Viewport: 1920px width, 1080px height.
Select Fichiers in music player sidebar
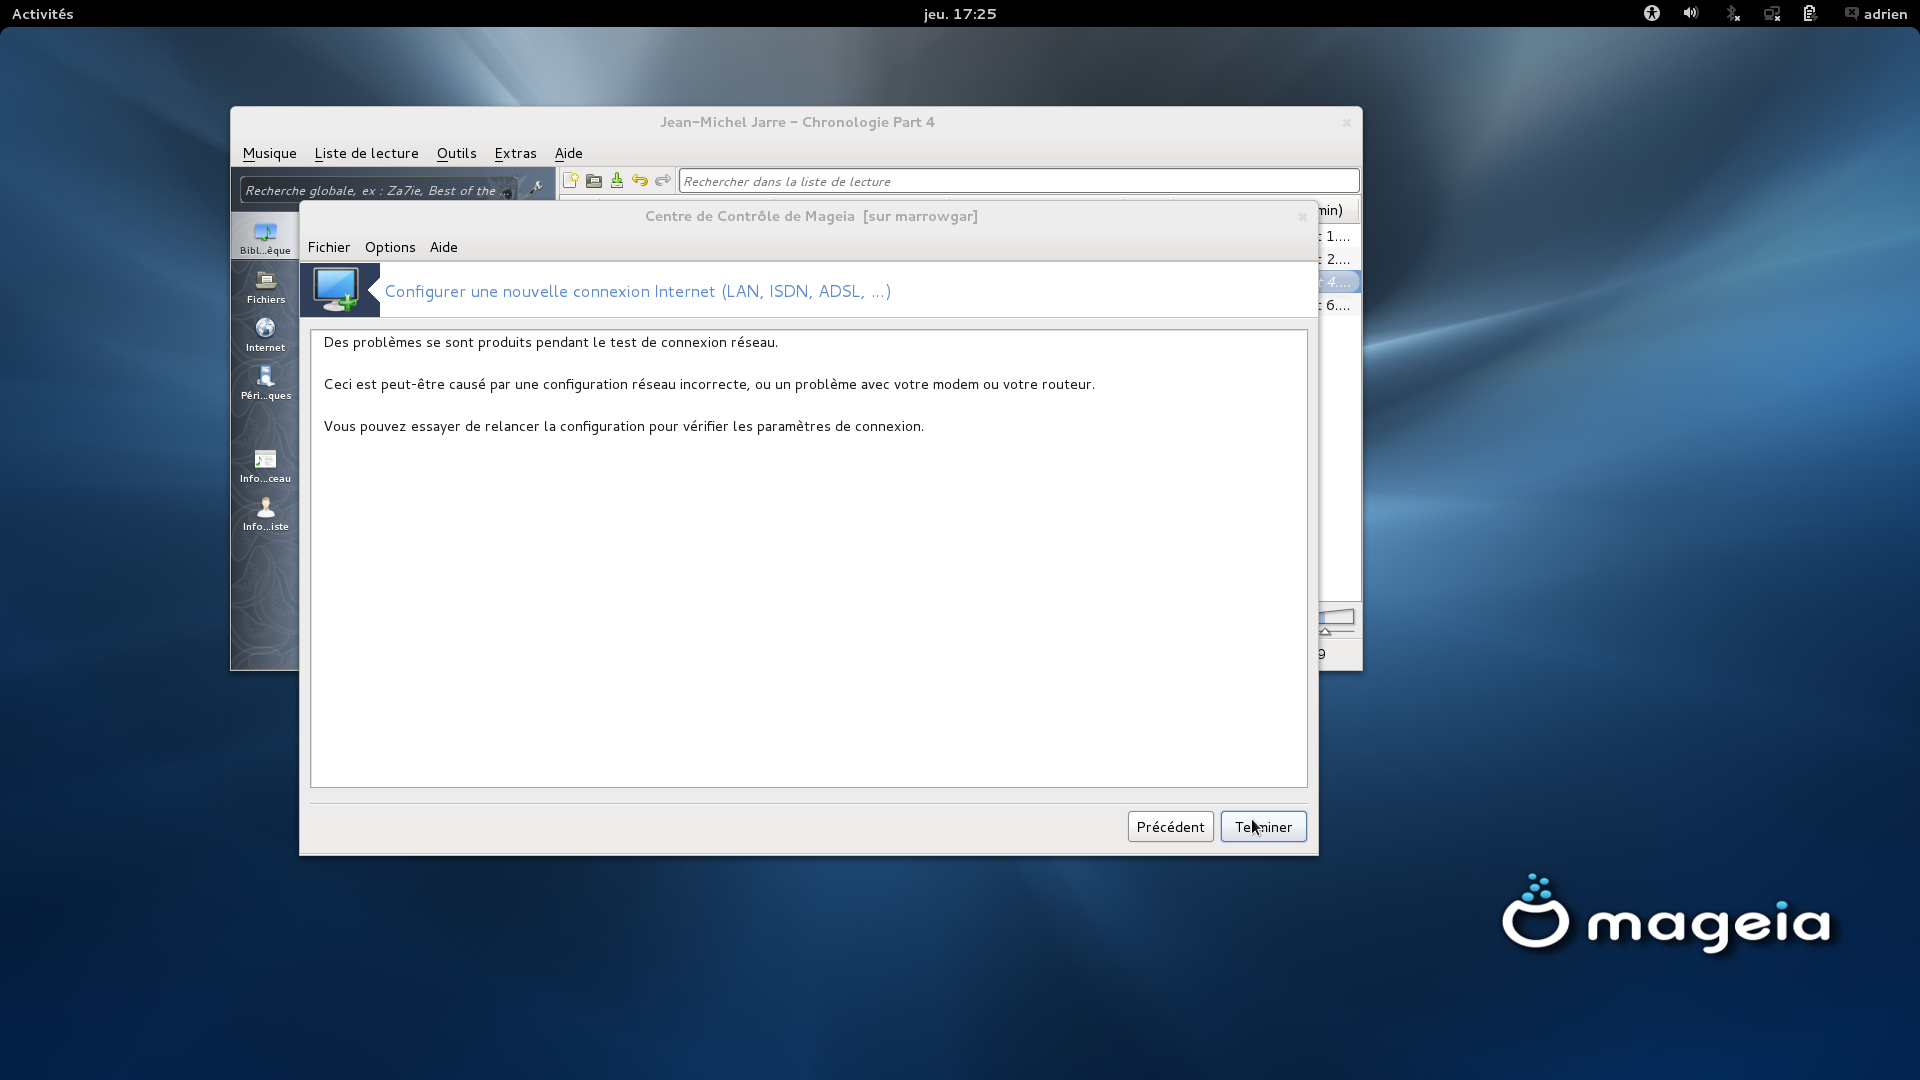point(265,287)
